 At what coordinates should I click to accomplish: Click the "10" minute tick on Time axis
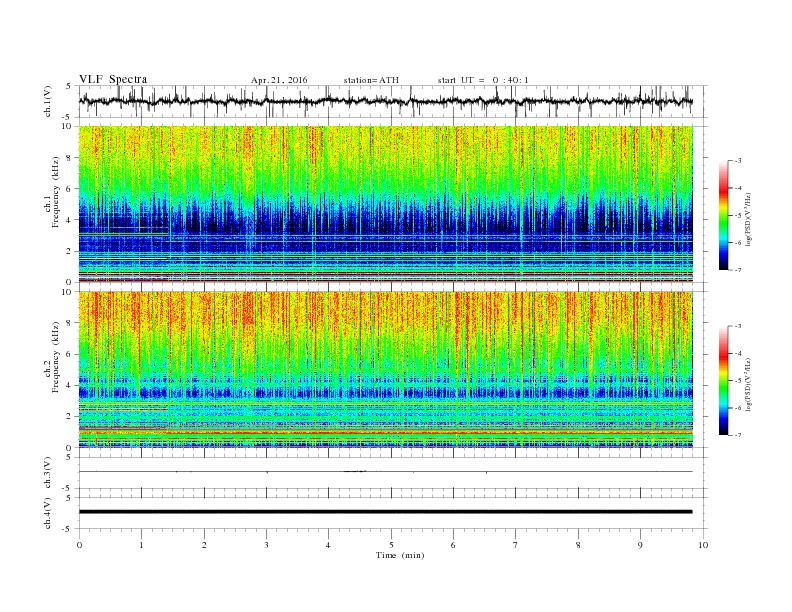pos(703,545)
